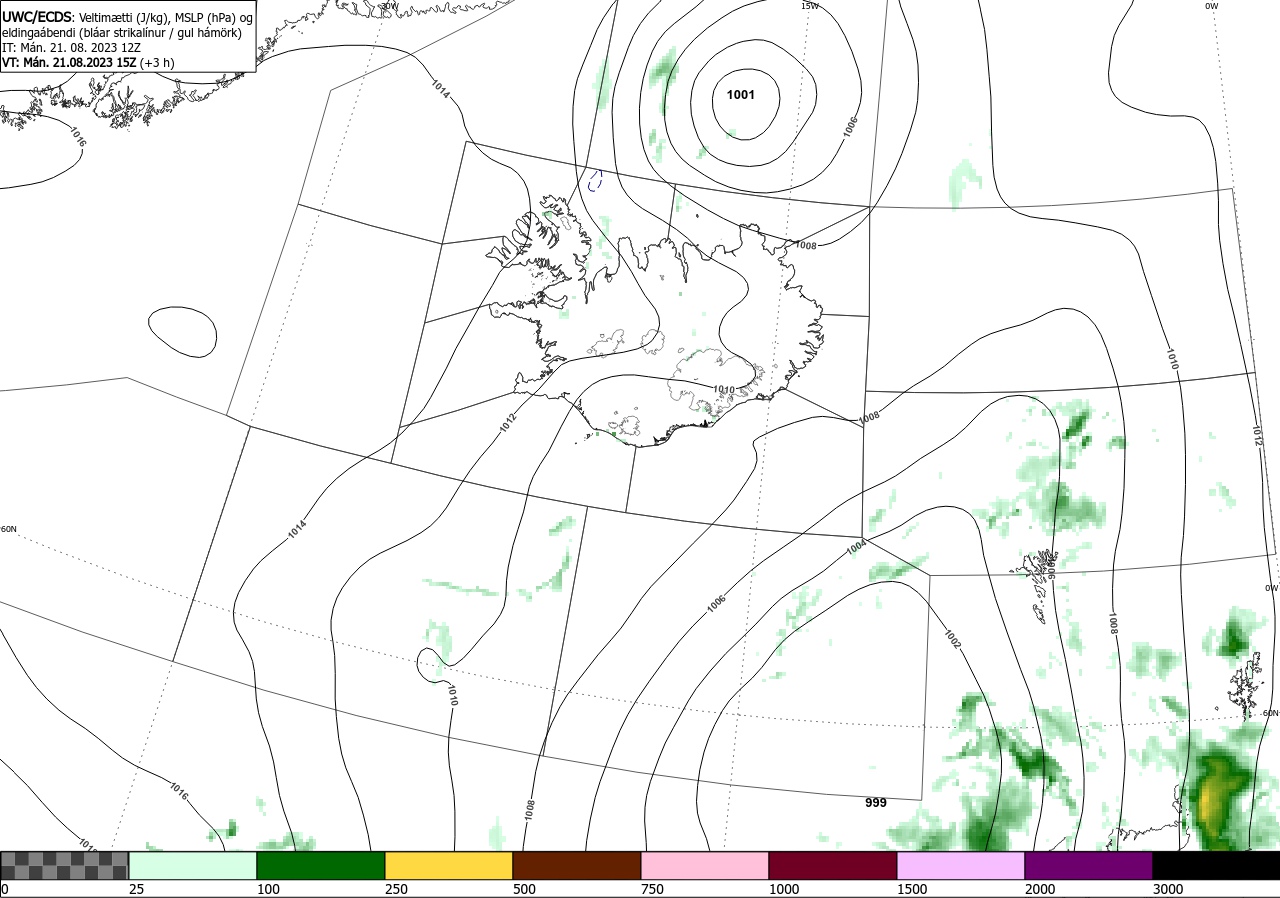Click the "30W" longitude label
The width and height of the screenshot is (1280, 898).
(x=389, y=6)
